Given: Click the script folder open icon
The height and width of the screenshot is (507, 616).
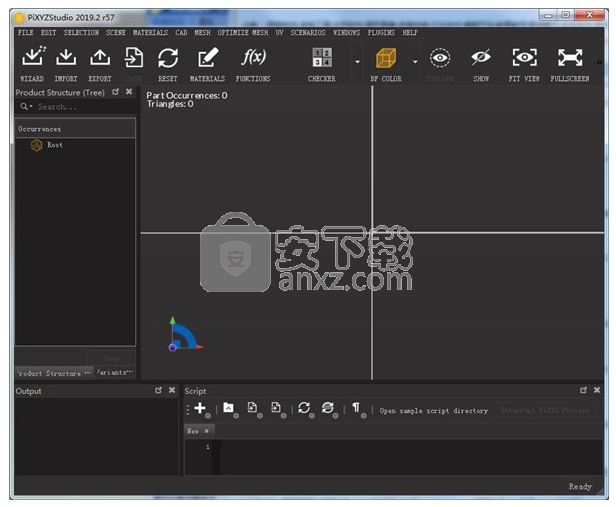Looking at the screenshot, I should (229, 408).
